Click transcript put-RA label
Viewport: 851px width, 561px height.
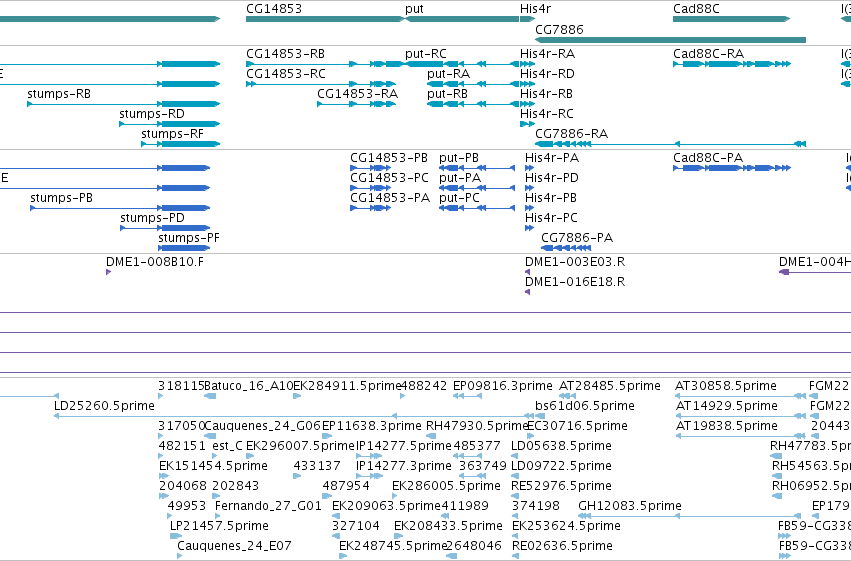[x=448, y=74]
